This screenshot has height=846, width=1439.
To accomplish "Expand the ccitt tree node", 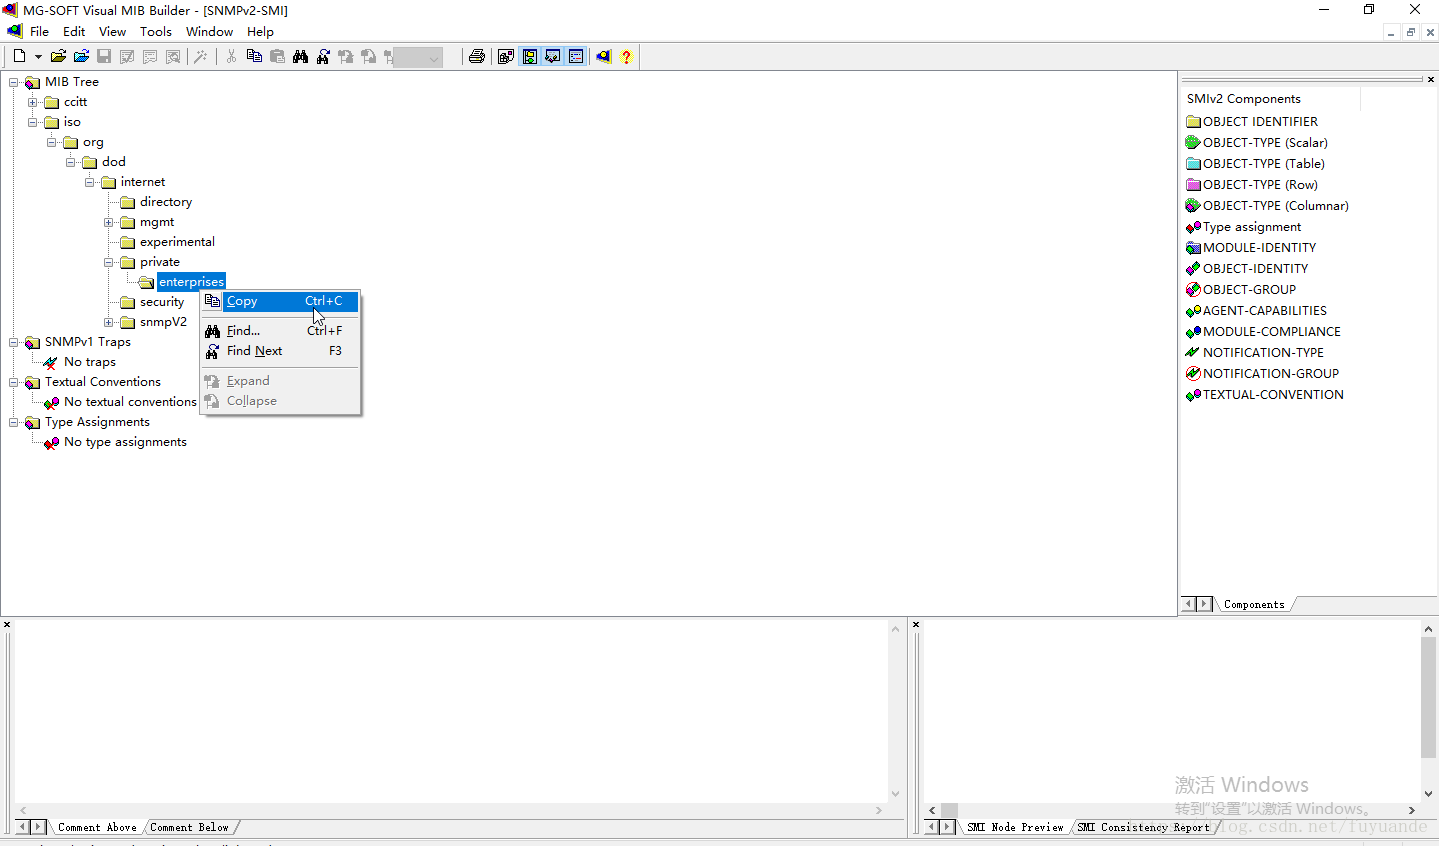I will [x=33, y=102].
